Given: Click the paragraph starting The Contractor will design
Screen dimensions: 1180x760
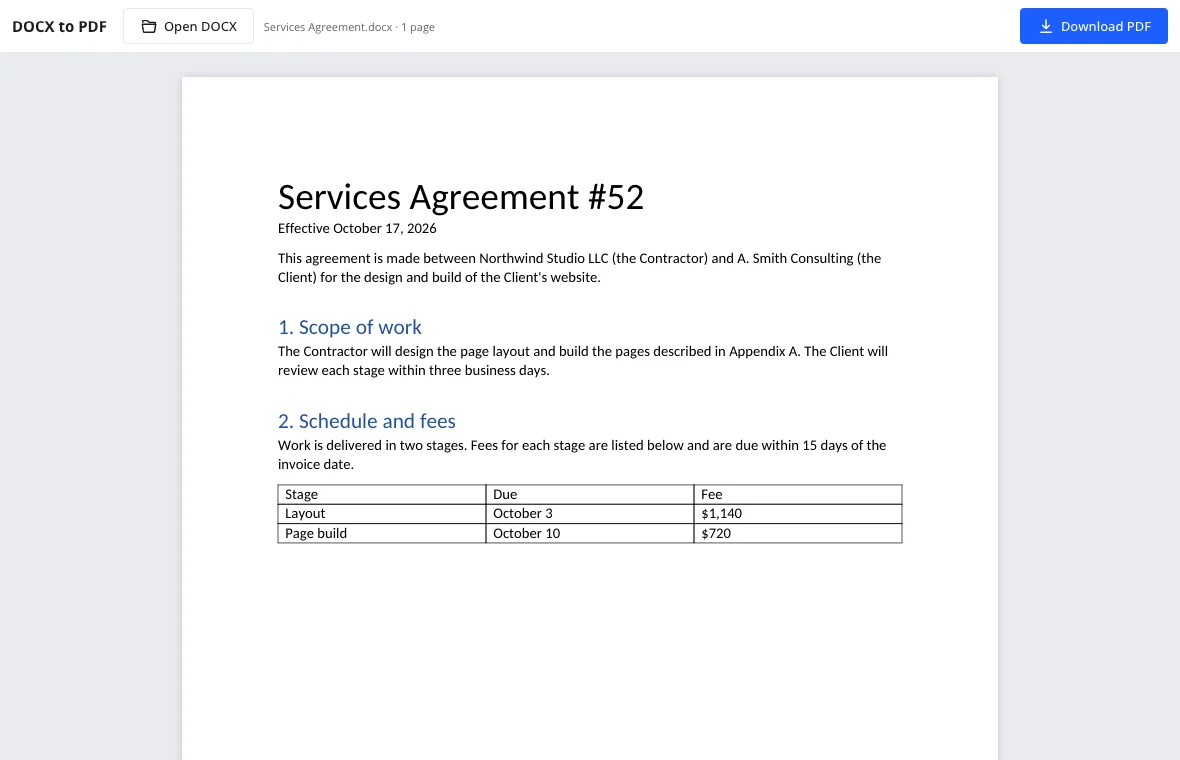Looking at the screenshot, I should point(582,360).
